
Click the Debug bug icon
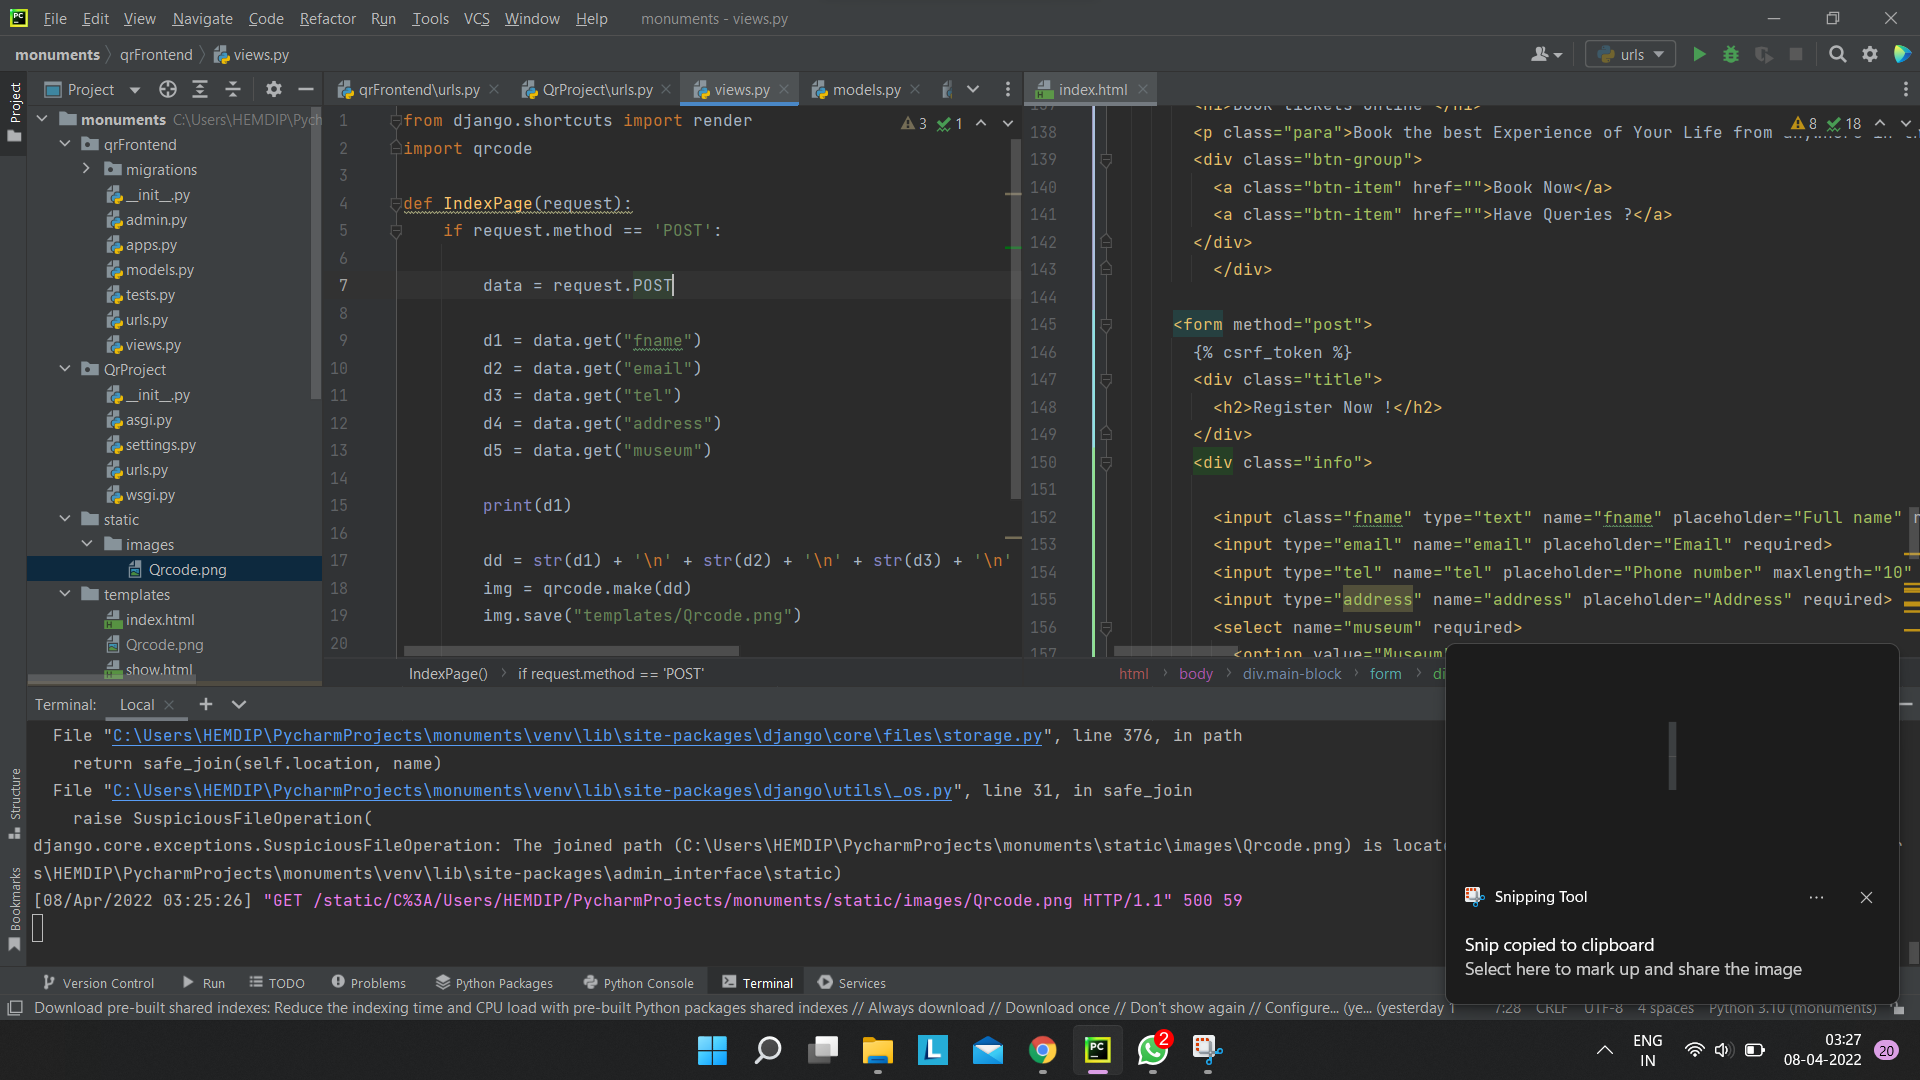click(1731, 55)
